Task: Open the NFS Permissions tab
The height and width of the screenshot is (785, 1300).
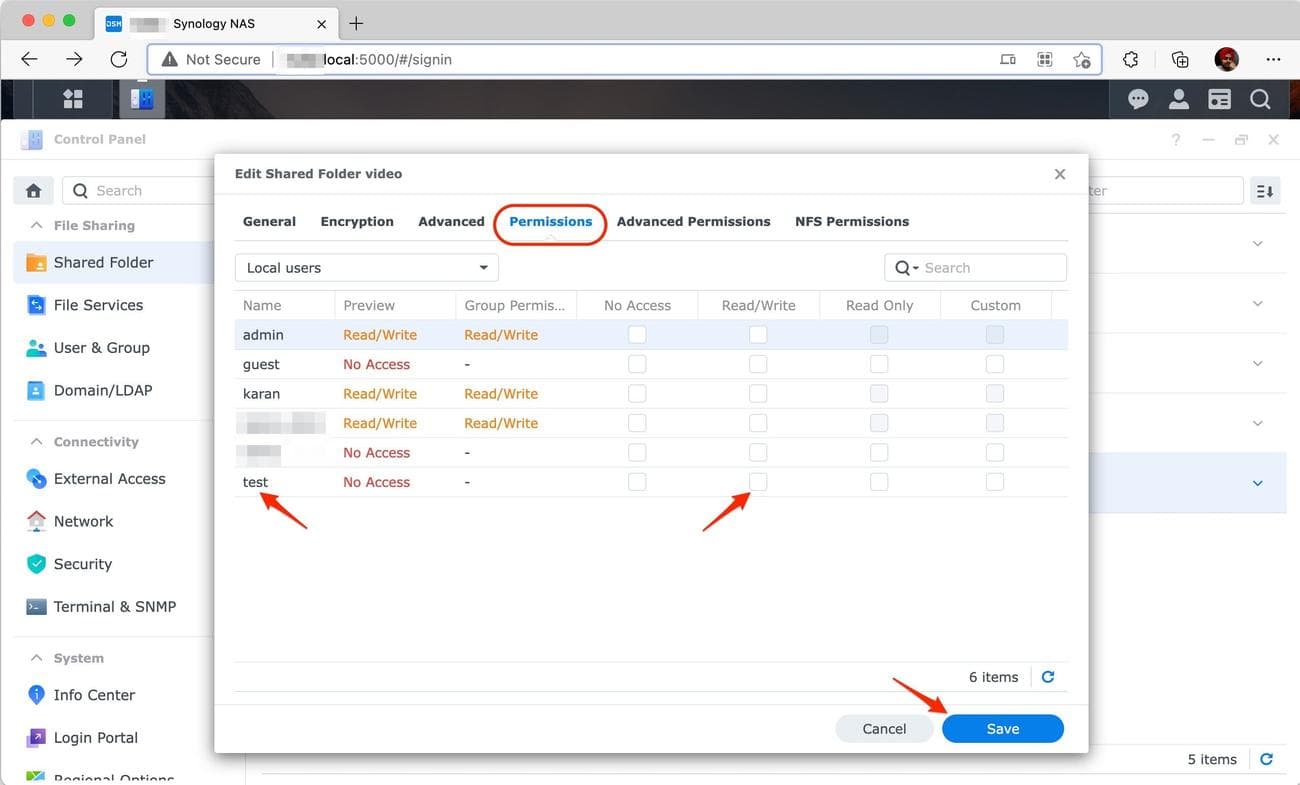Action: [x=851, y=221]
